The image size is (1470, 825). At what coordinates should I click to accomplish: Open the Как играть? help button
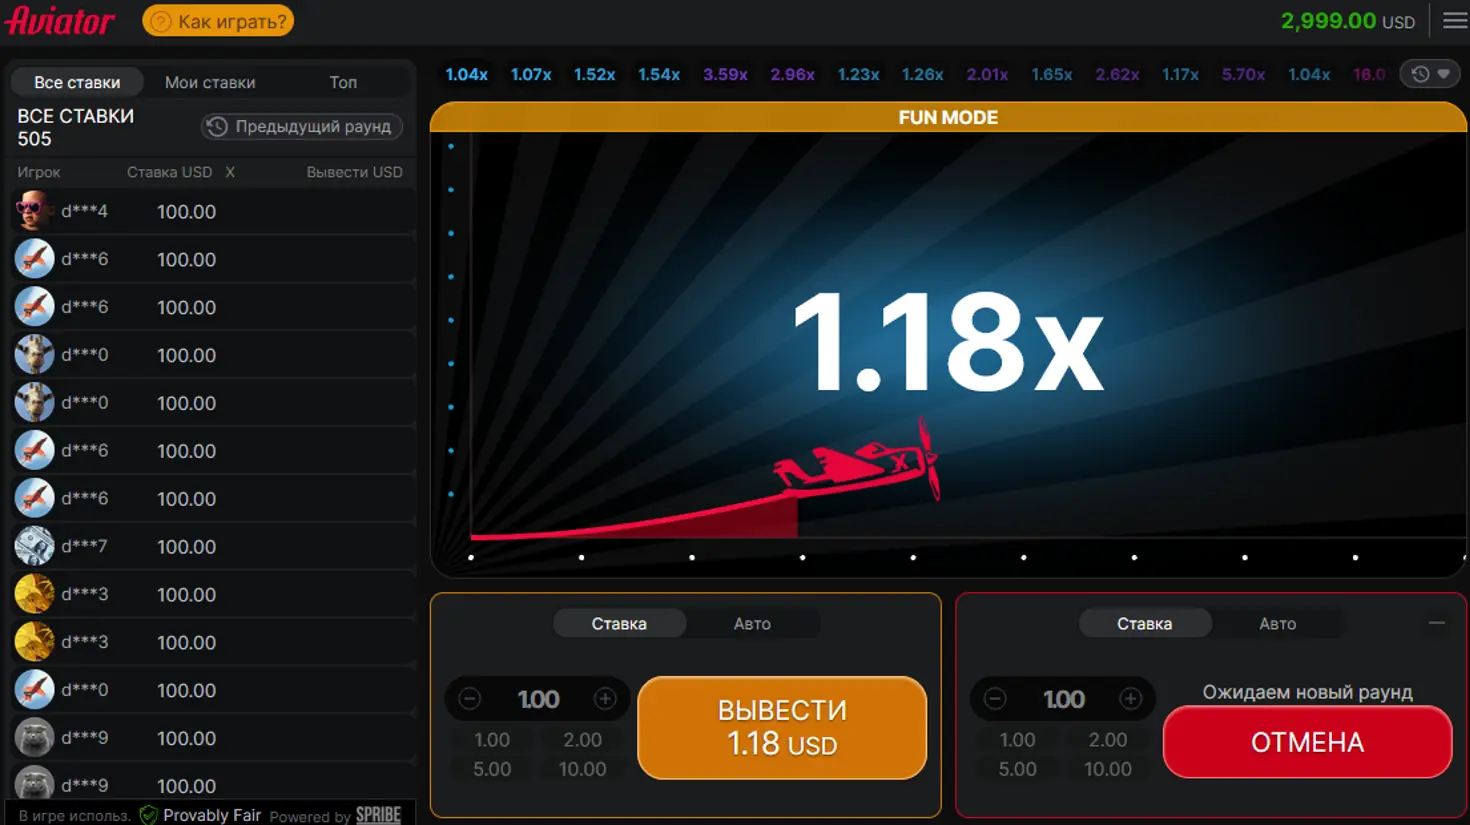point(218,21)
